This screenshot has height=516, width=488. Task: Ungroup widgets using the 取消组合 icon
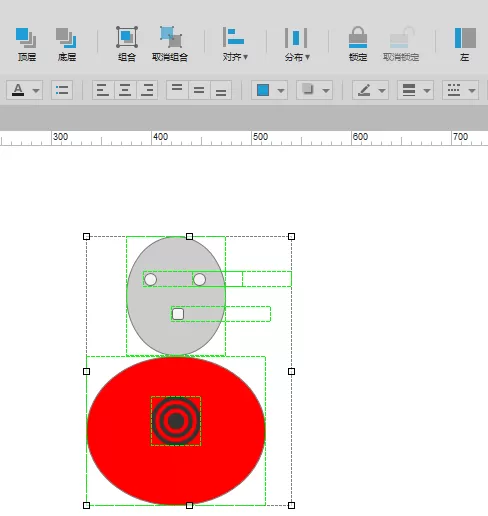(x=170, y=44)
